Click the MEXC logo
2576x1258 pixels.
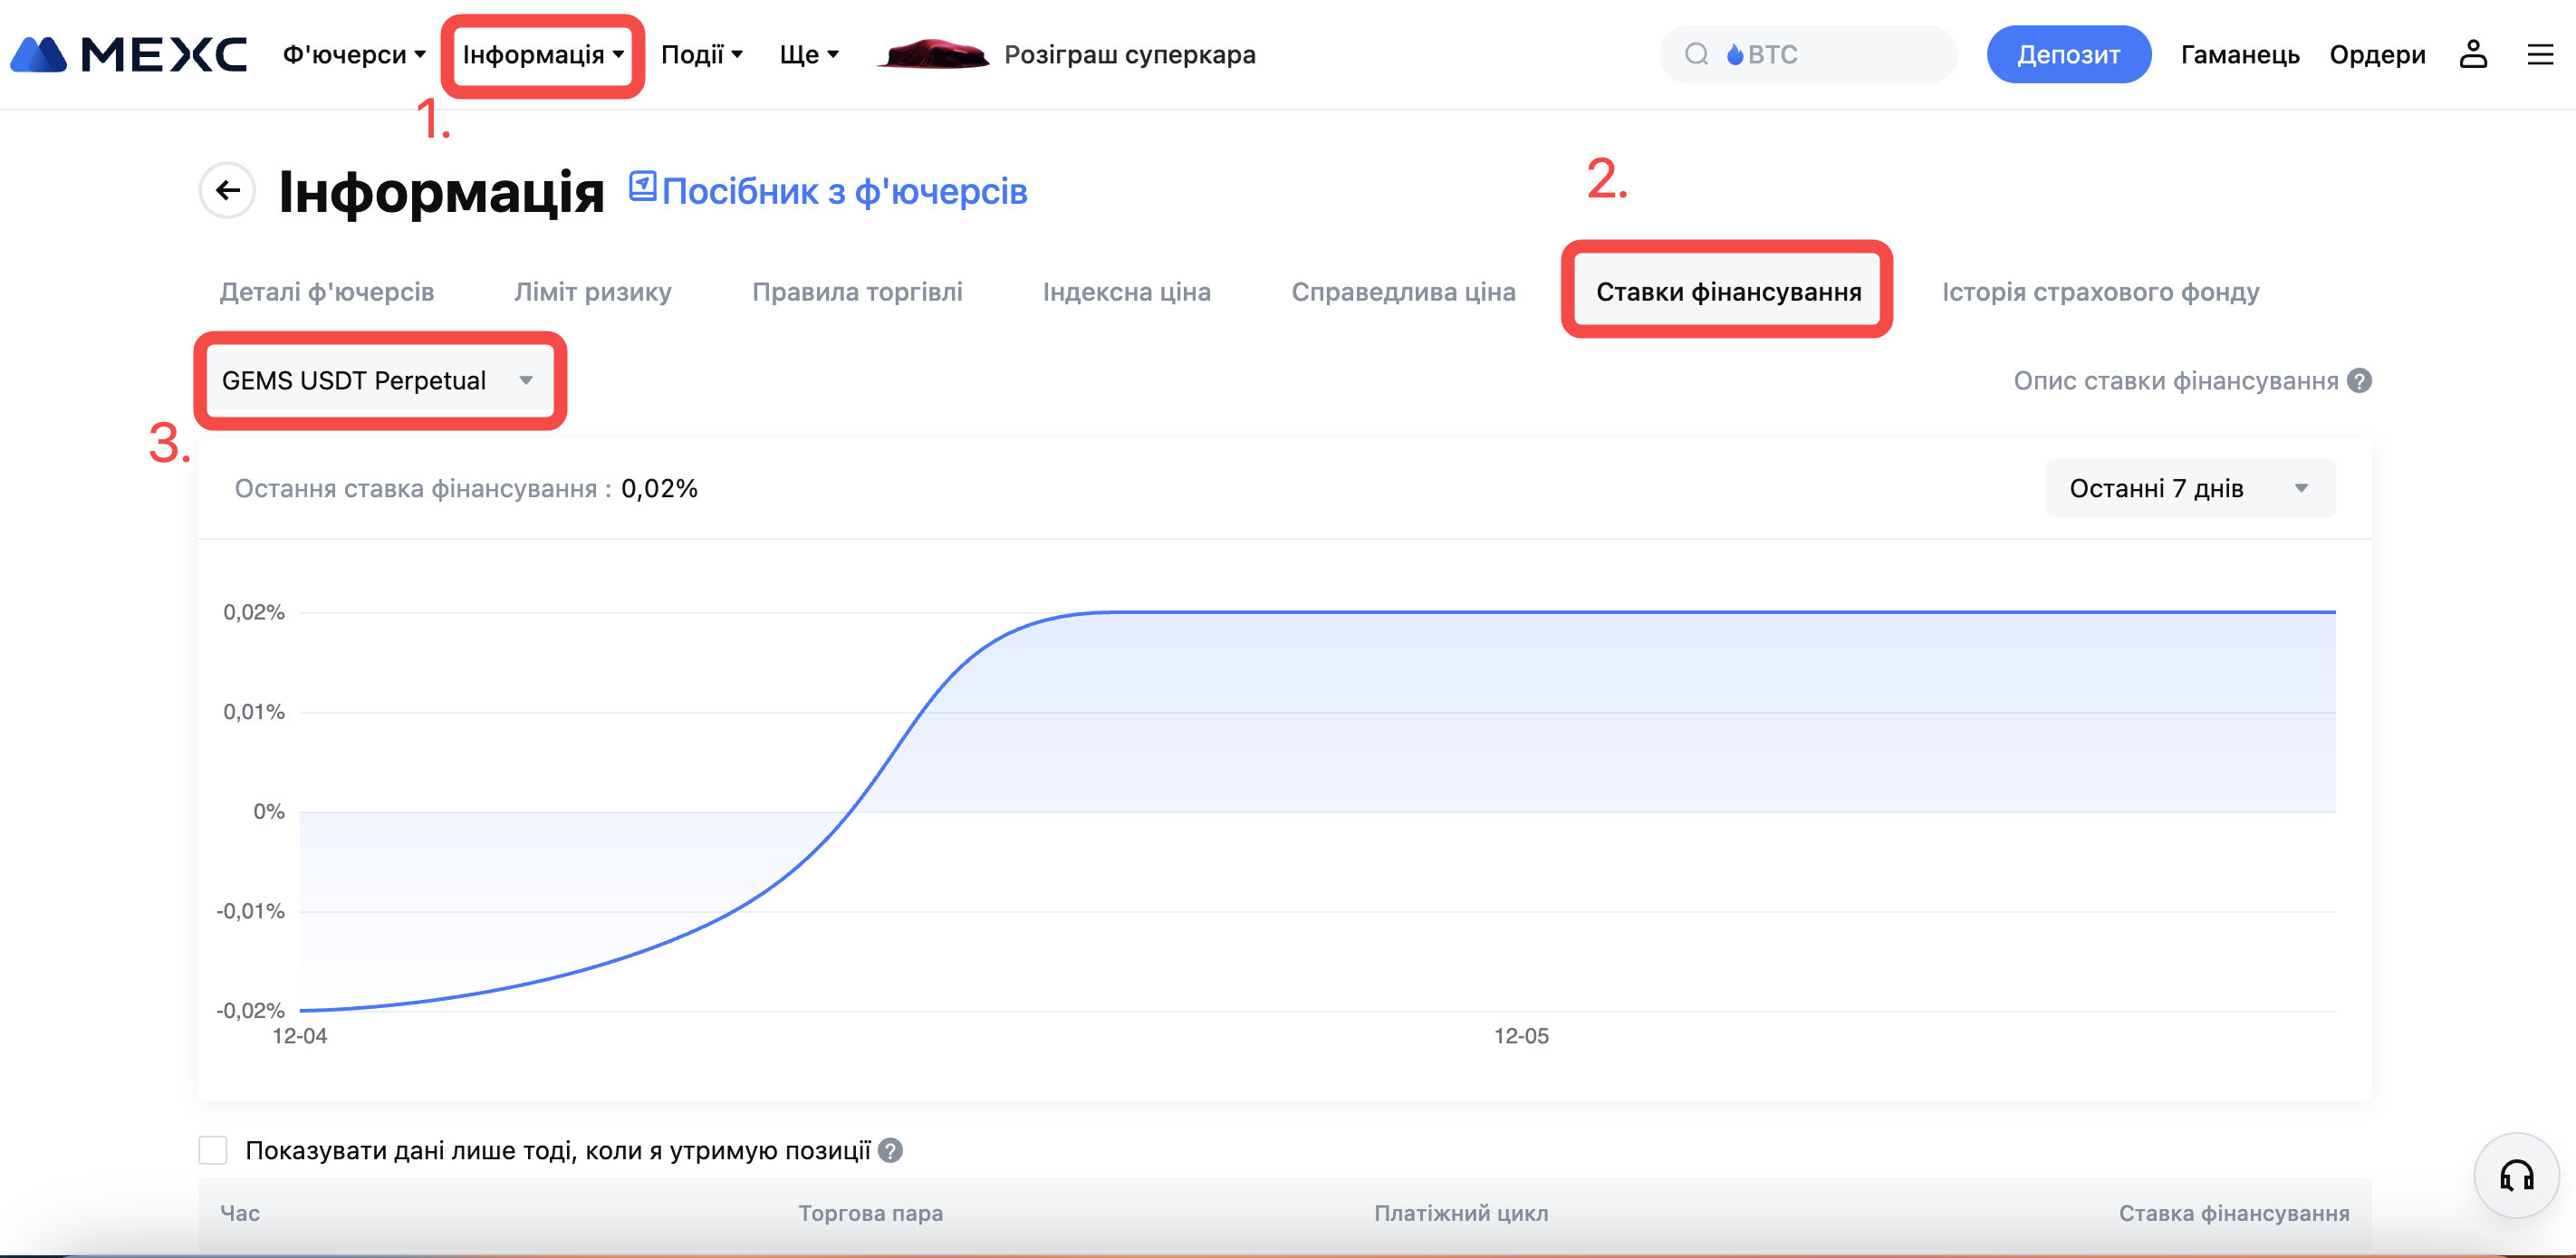click(128, 54)
